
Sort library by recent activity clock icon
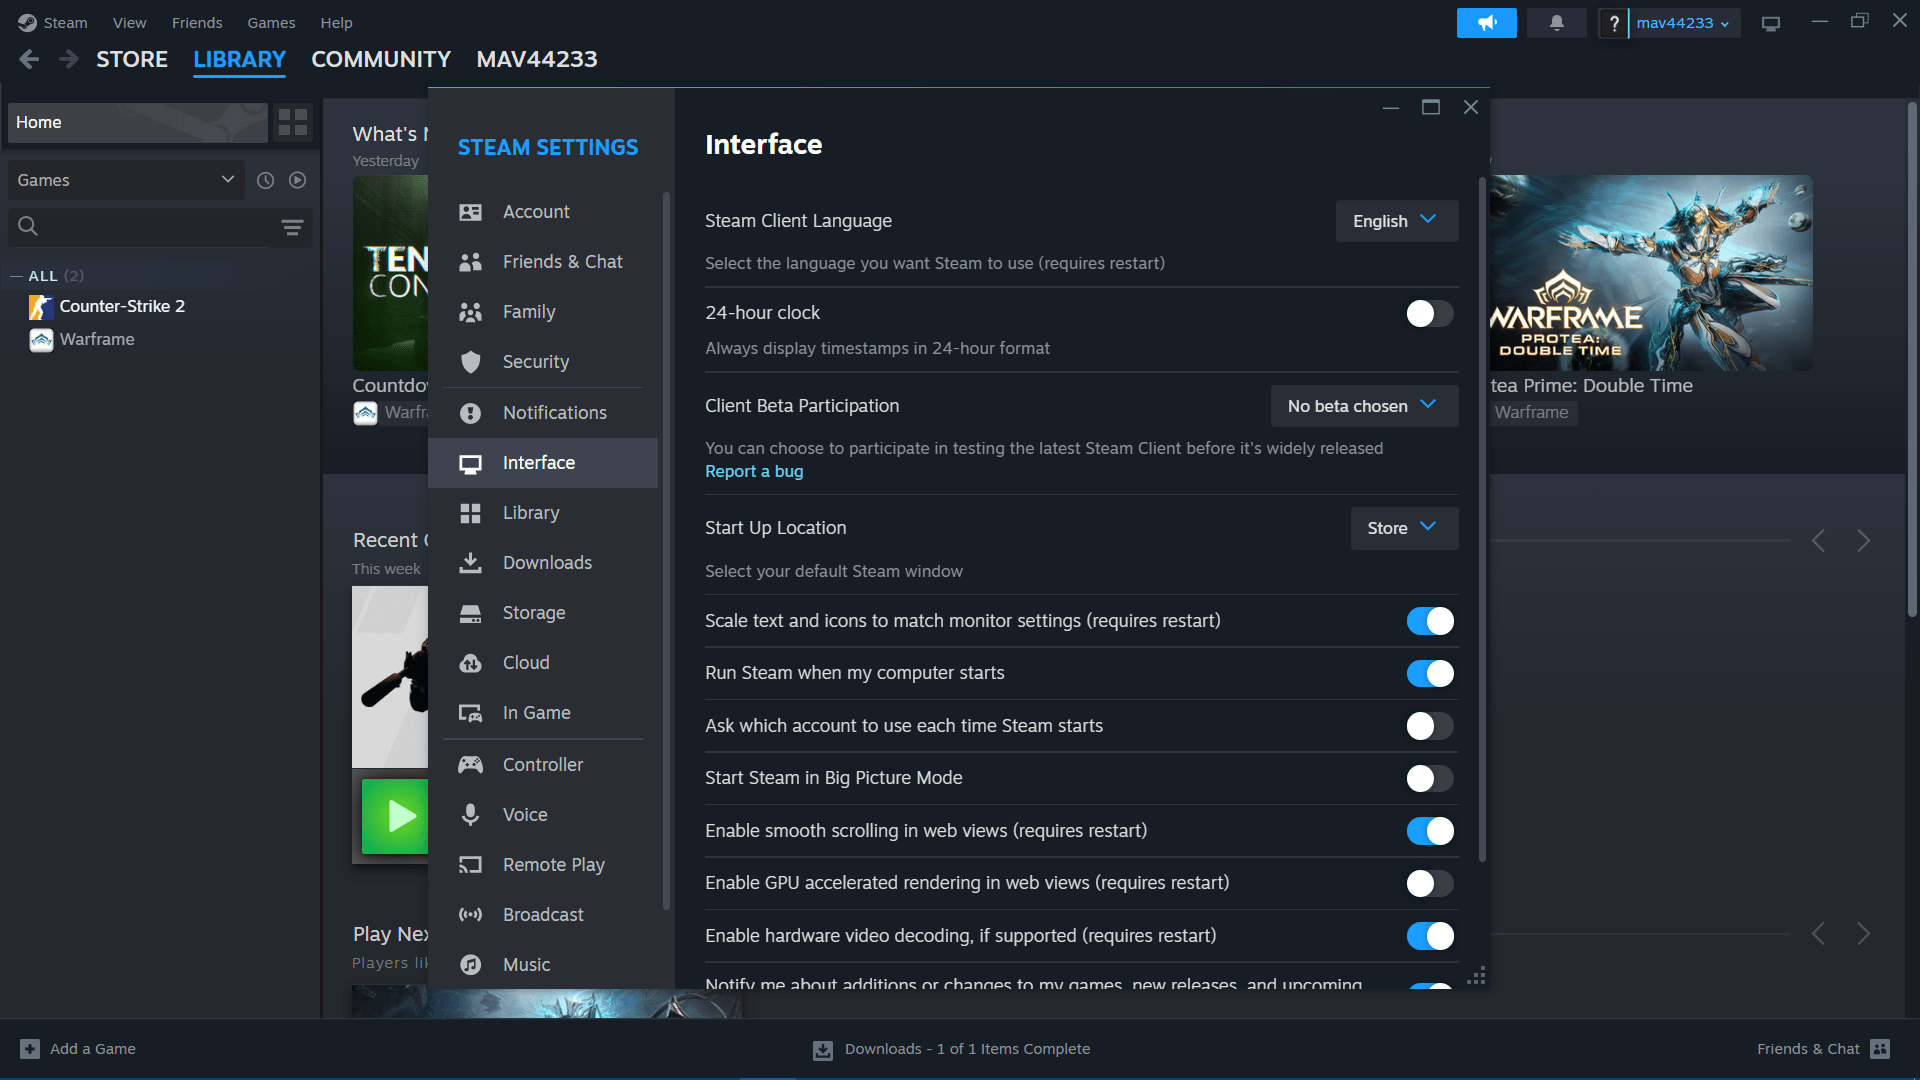[x=265, y=180]
